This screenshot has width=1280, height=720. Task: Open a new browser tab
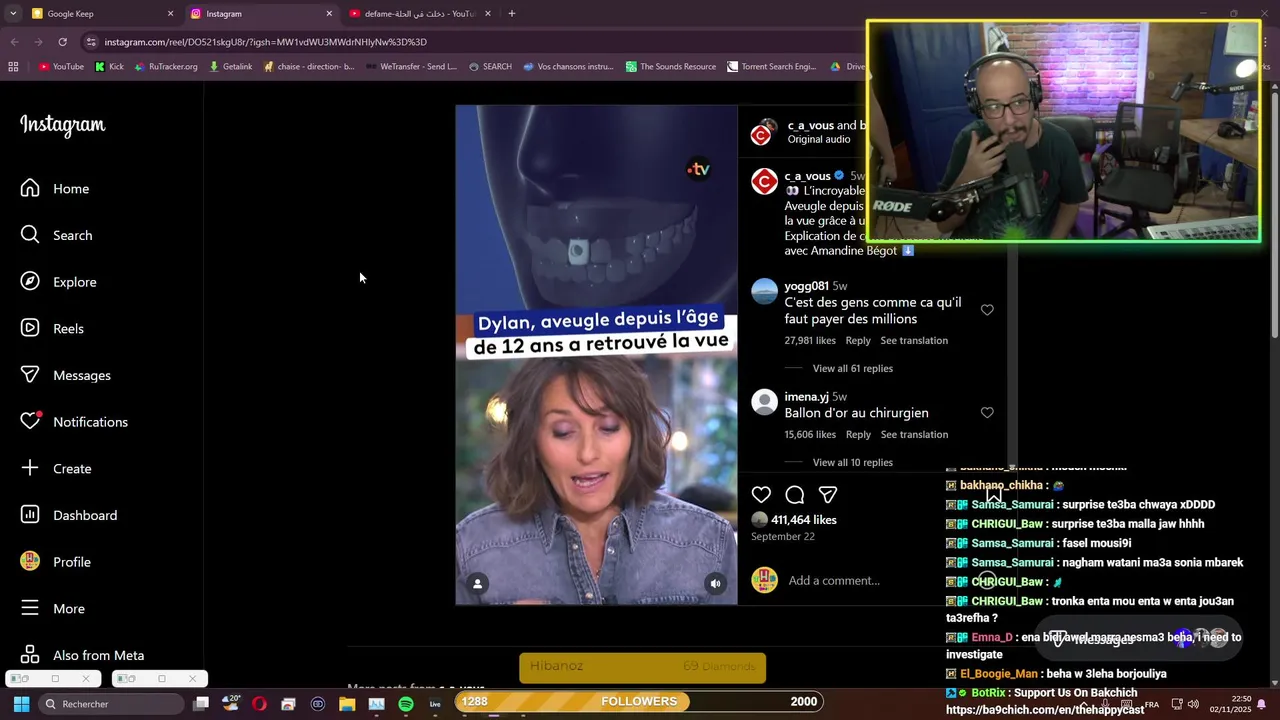[x=512, y=14]
